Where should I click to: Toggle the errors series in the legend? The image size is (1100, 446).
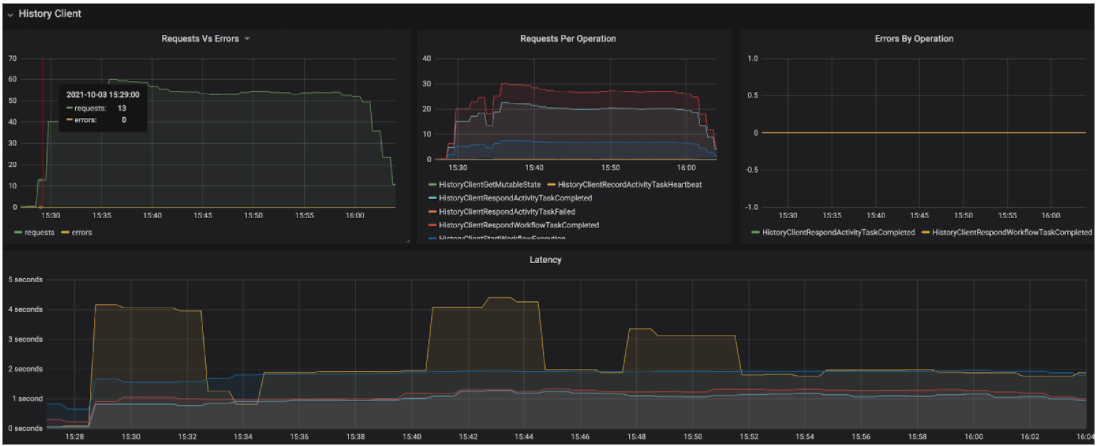coord(85,232)
